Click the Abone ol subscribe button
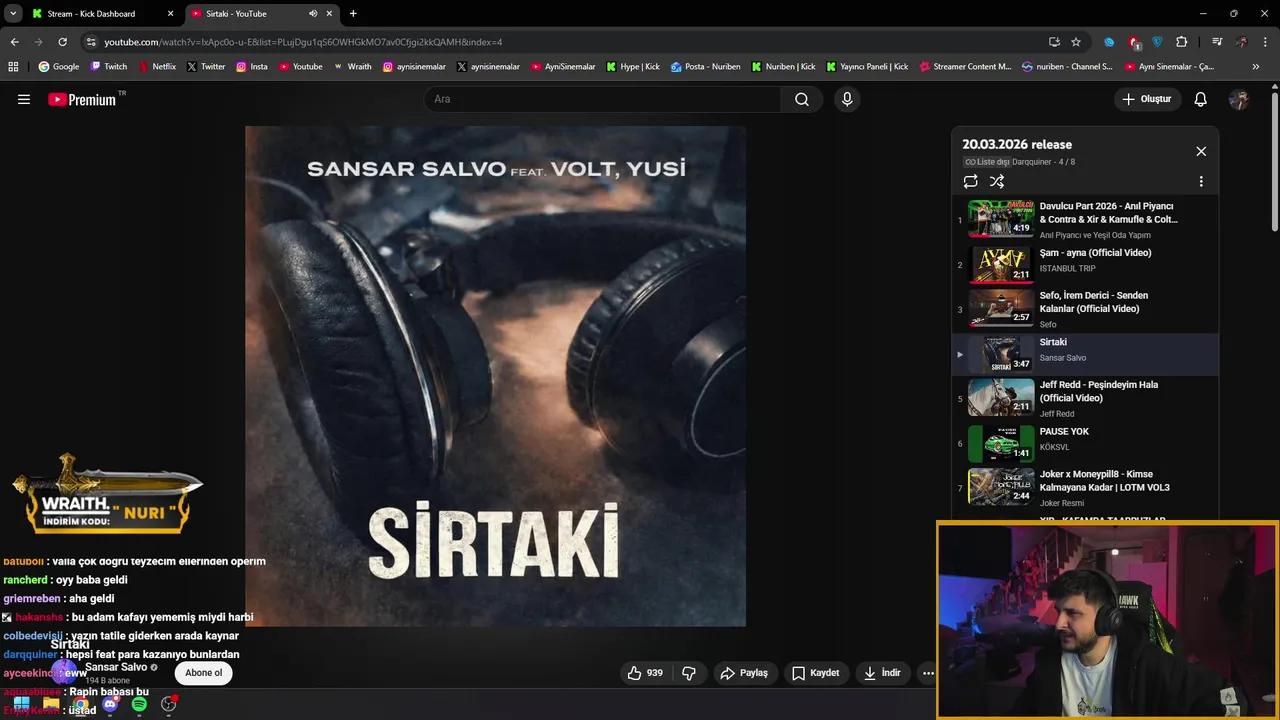 pos(204,673)
